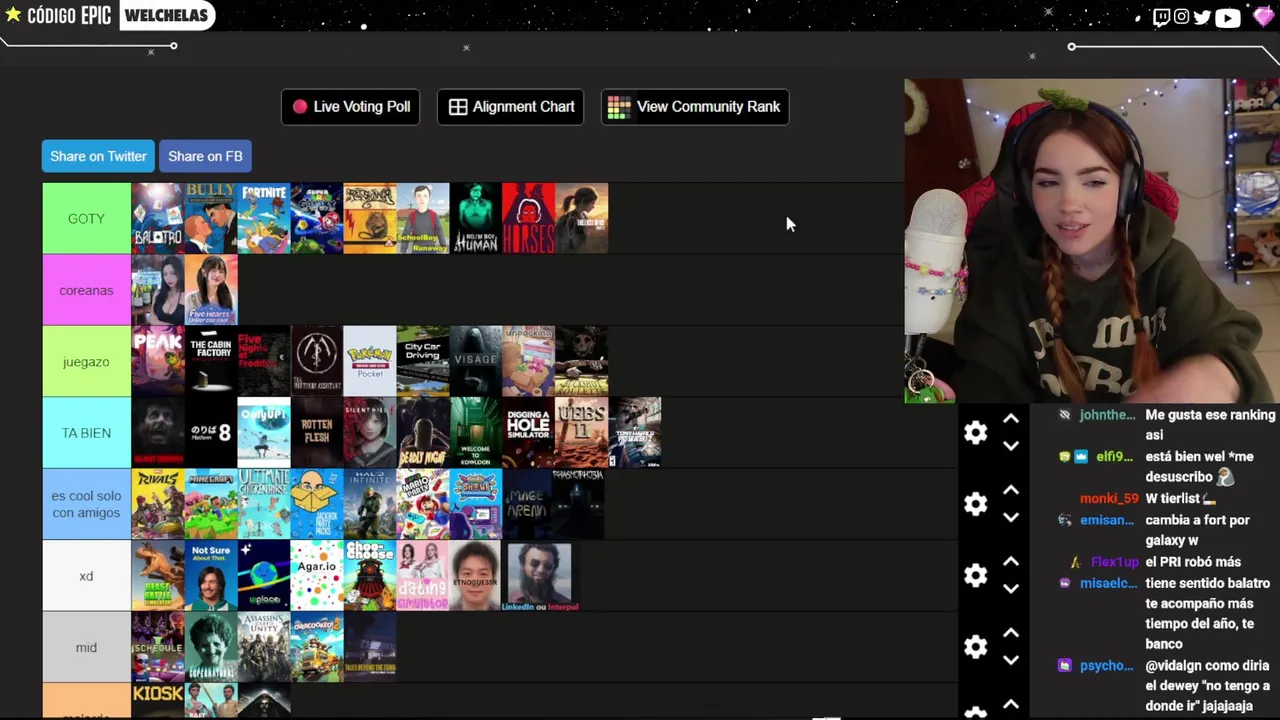Select Digging a Hole Simulator thumbnail

pos(528,433)
